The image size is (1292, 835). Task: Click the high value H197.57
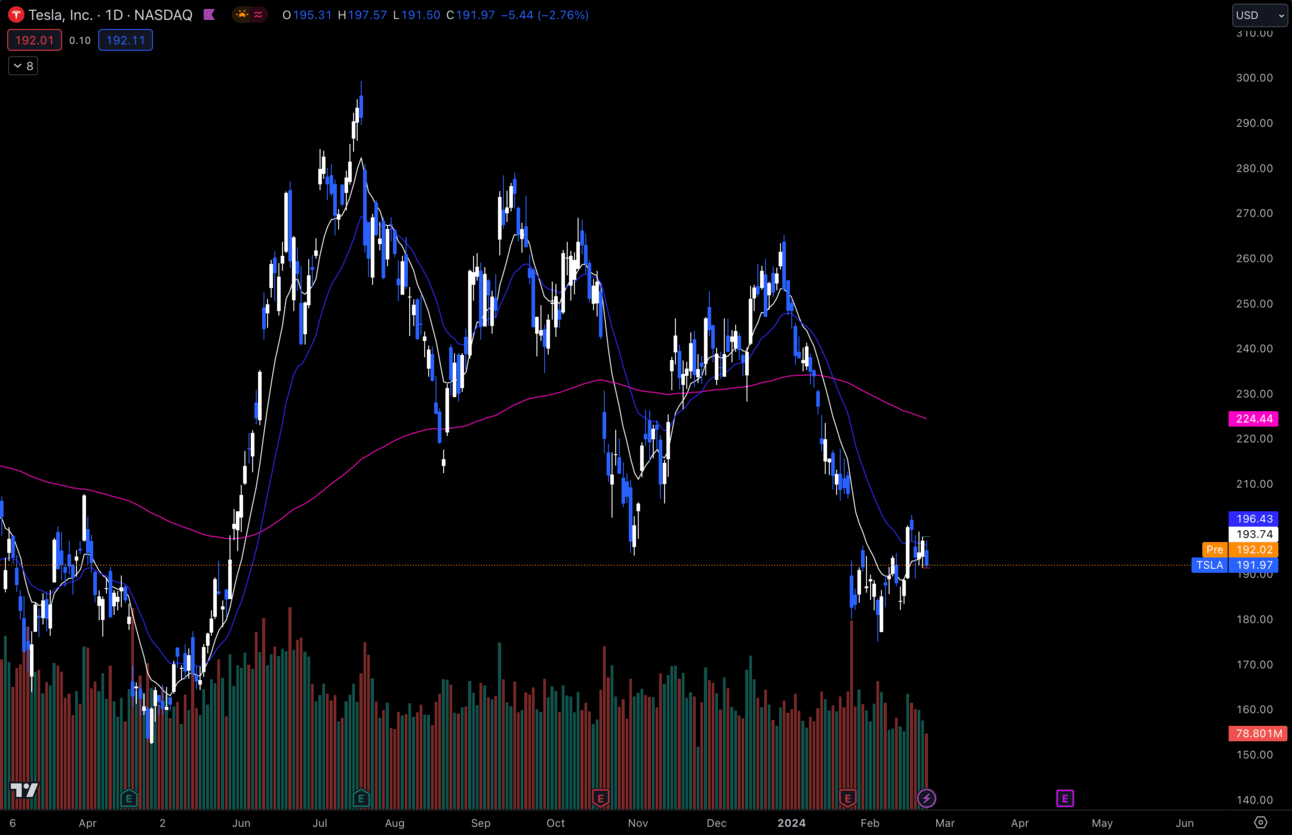(x=362, y=15)
